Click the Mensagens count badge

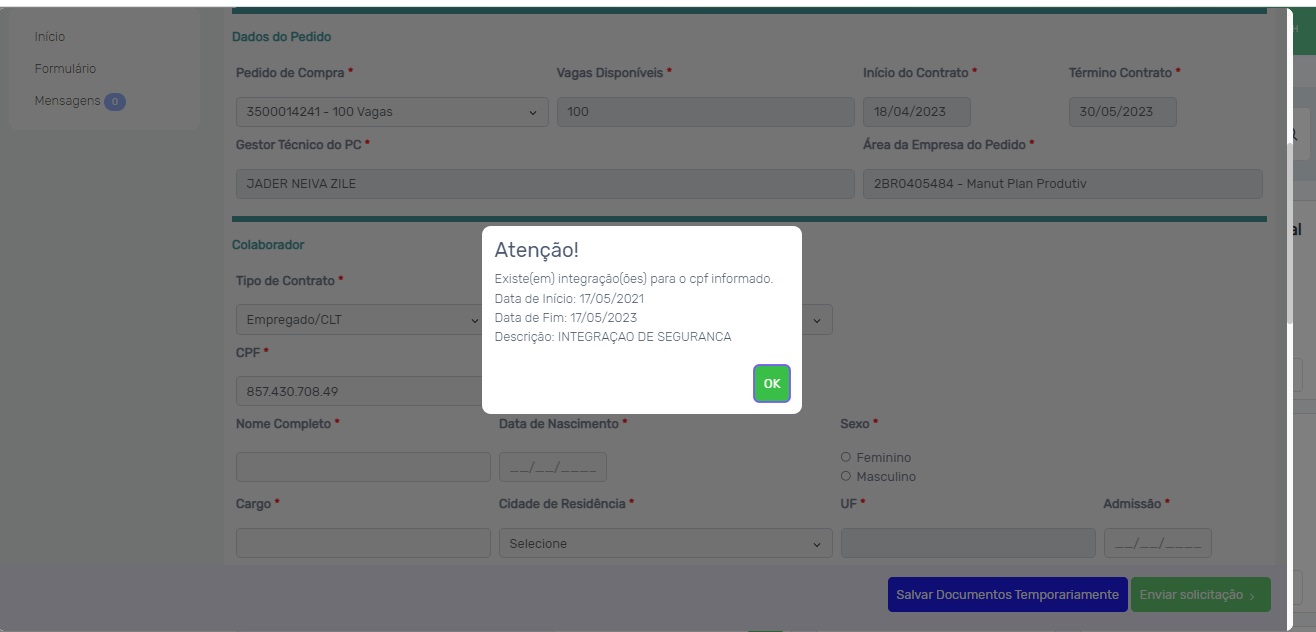click(115, 102)
